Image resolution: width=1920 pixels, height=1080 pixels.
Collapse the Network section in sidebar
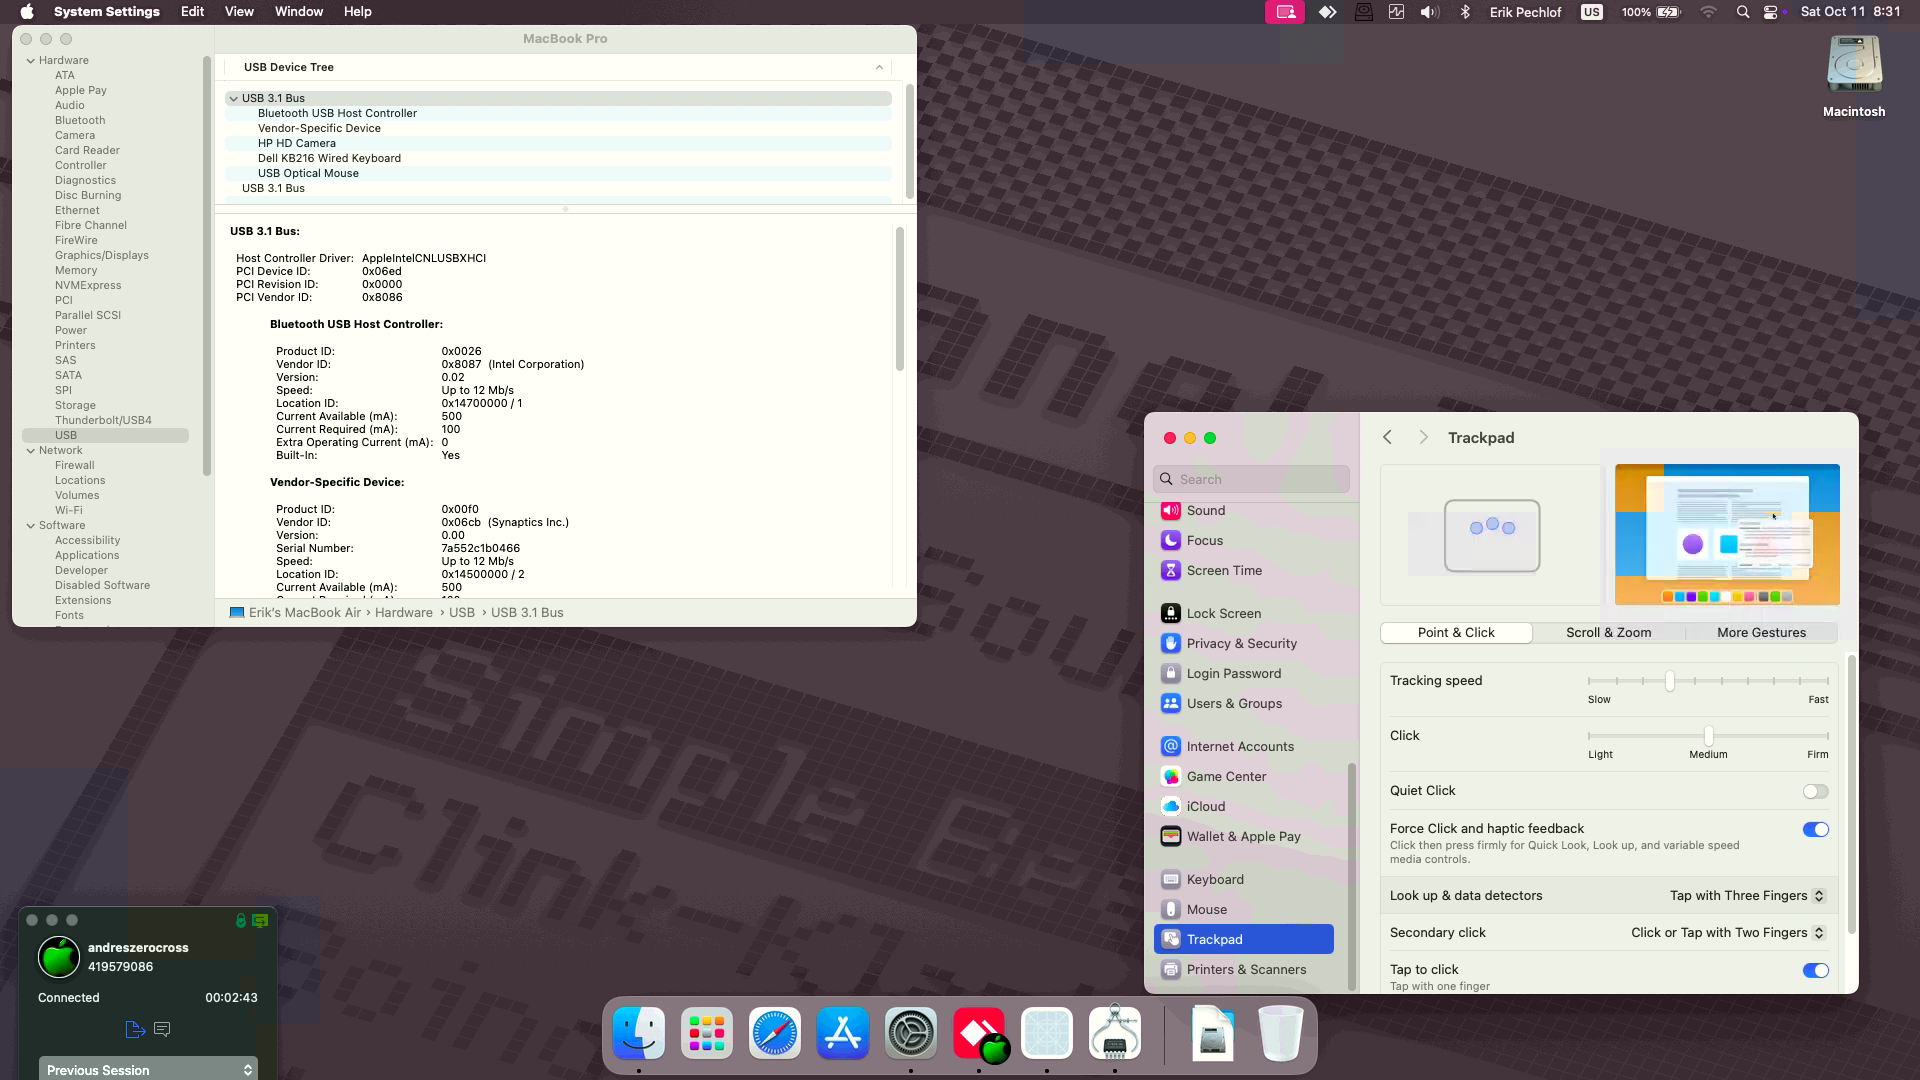pyautogui.click(x=31, y=450)
